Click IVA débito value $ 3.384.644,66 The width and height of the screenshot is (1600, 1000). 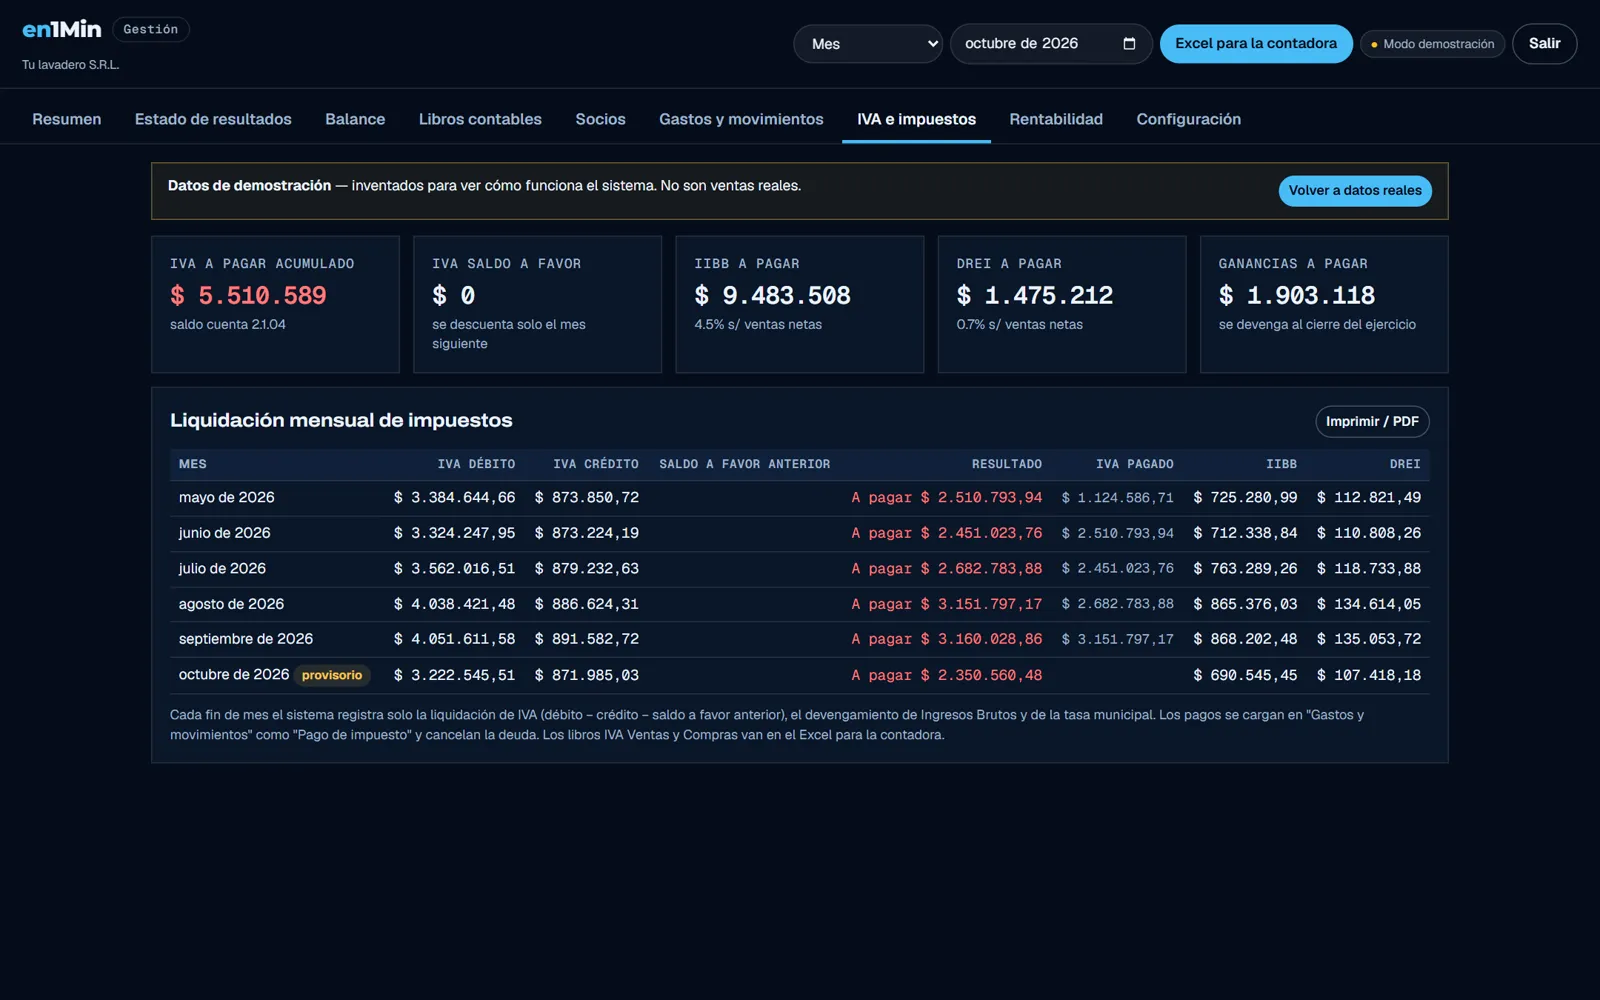(x=455, y=498)
